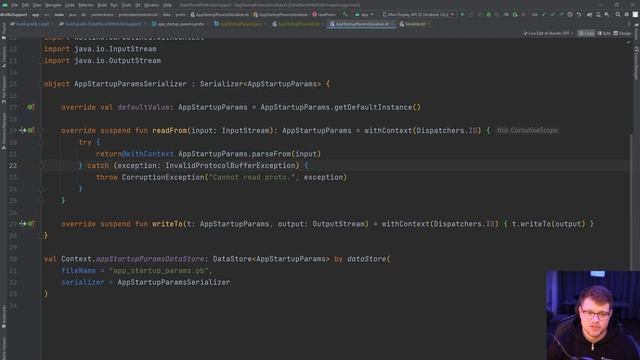Click "app_startup_params.pb" file name string
Screen dimensions: 640x360
point(159,271)
